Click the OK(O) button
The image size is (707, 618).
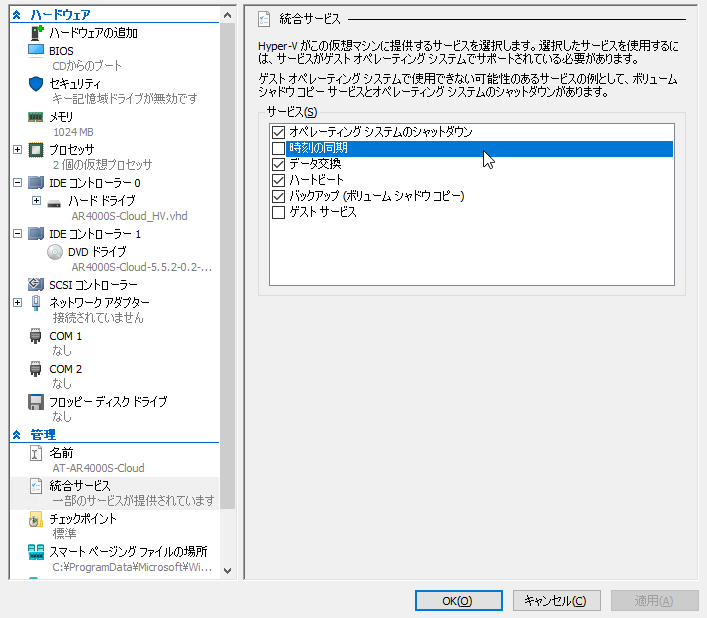click(459, 601)
